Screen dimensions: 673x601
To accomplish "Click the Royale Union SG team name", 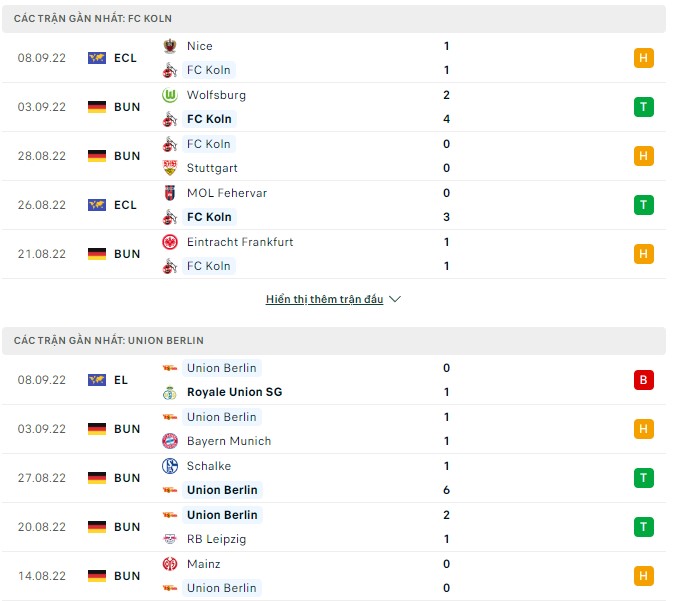I will [x=234, y=392].
